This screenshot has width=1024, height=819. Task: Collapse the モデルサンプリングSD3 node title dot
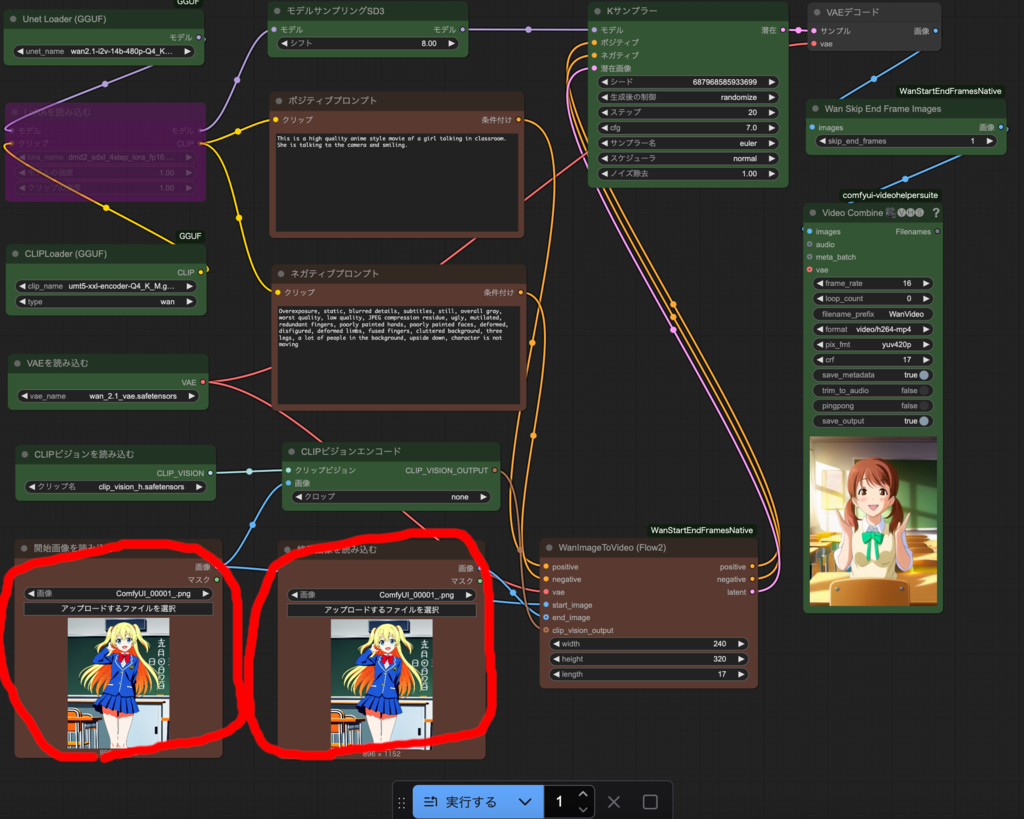[278, 11]
